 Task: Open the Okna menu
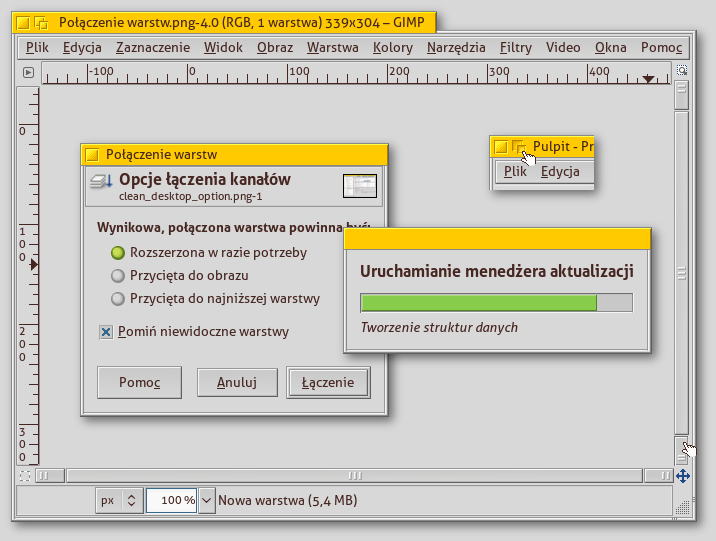[x=611, y=47]
